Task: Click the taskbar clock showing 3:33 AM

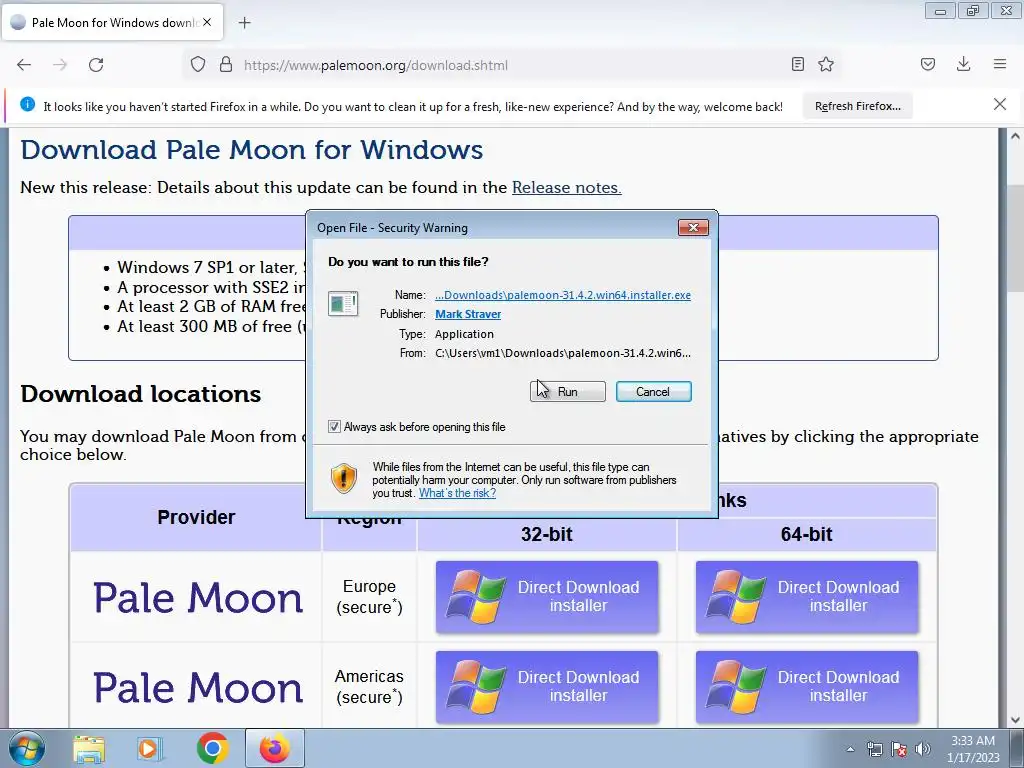Action: pyautogui.click(x=973, y=749)
